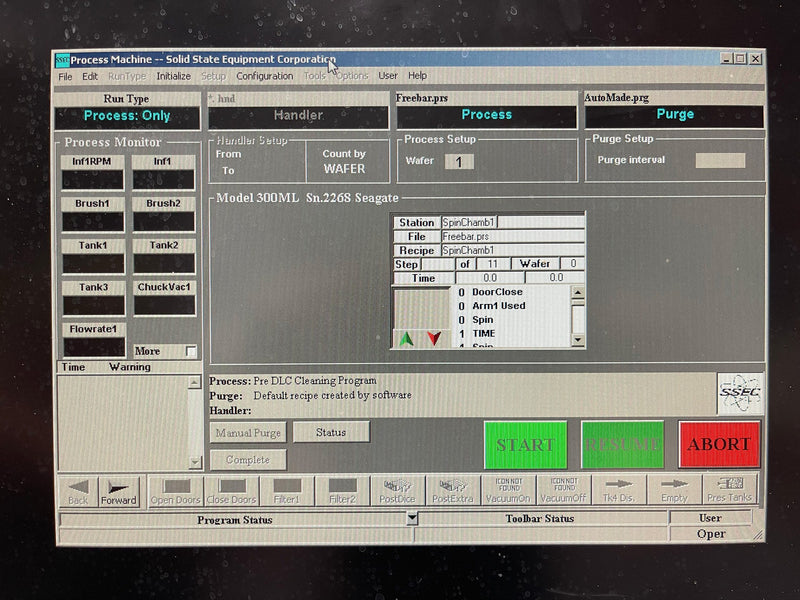Click the Handler header panel
The width and height of the screenshot is (800, 600).
point(298,116)
